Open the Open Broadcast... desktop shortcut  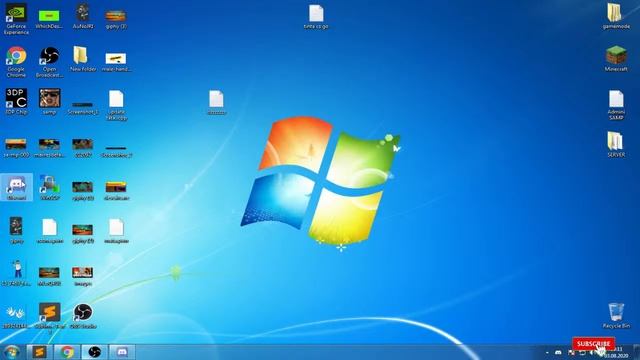(x=49, y=62)
